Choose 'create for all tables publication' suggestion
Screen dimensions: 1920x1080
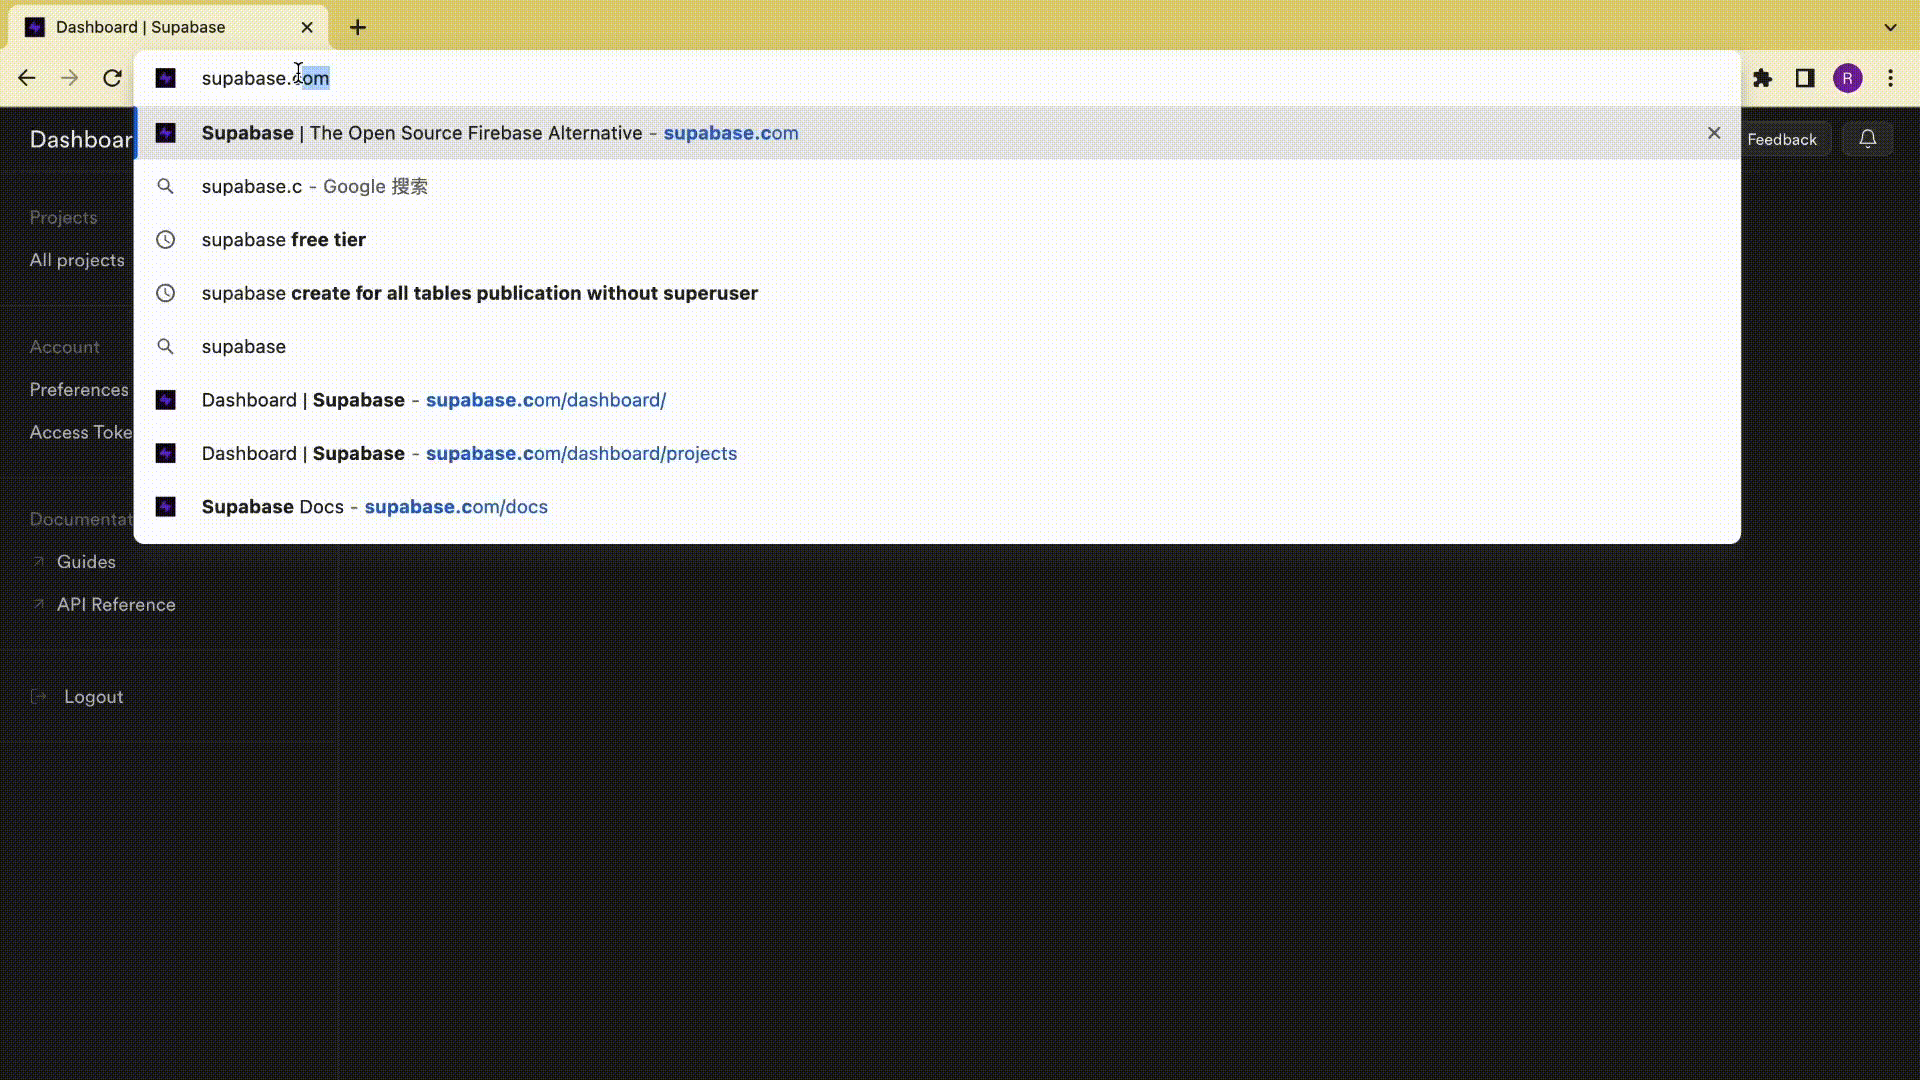(937, 293)
